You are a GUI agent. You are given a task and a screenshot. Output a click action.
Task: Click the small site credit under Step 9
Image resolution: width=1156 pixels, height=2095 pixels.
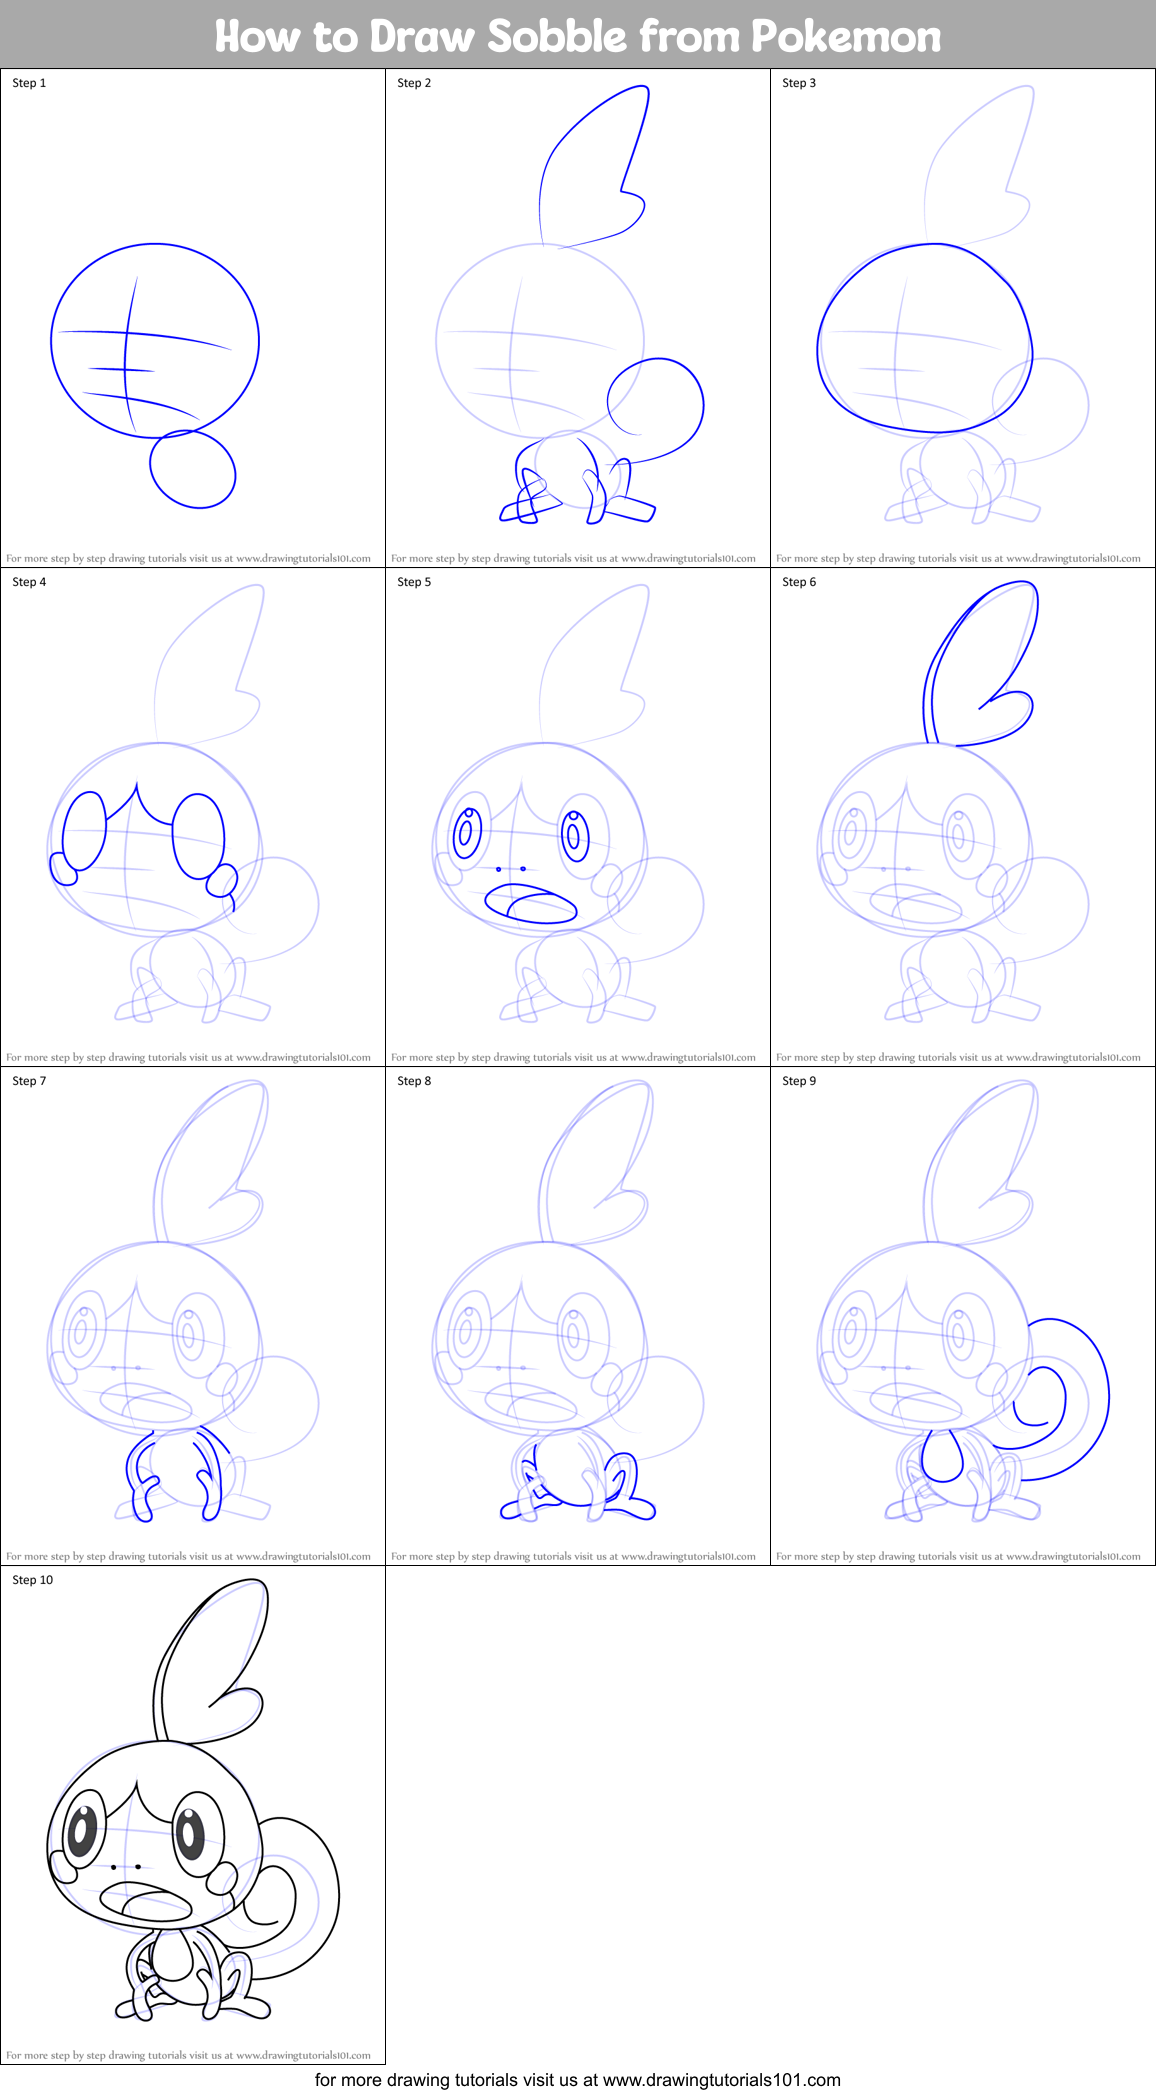pos(958,1557)
